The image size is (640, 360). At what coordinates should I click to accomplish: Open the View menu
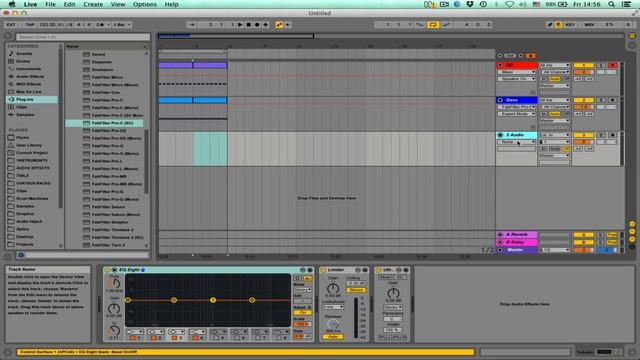[x=118, y=4]
